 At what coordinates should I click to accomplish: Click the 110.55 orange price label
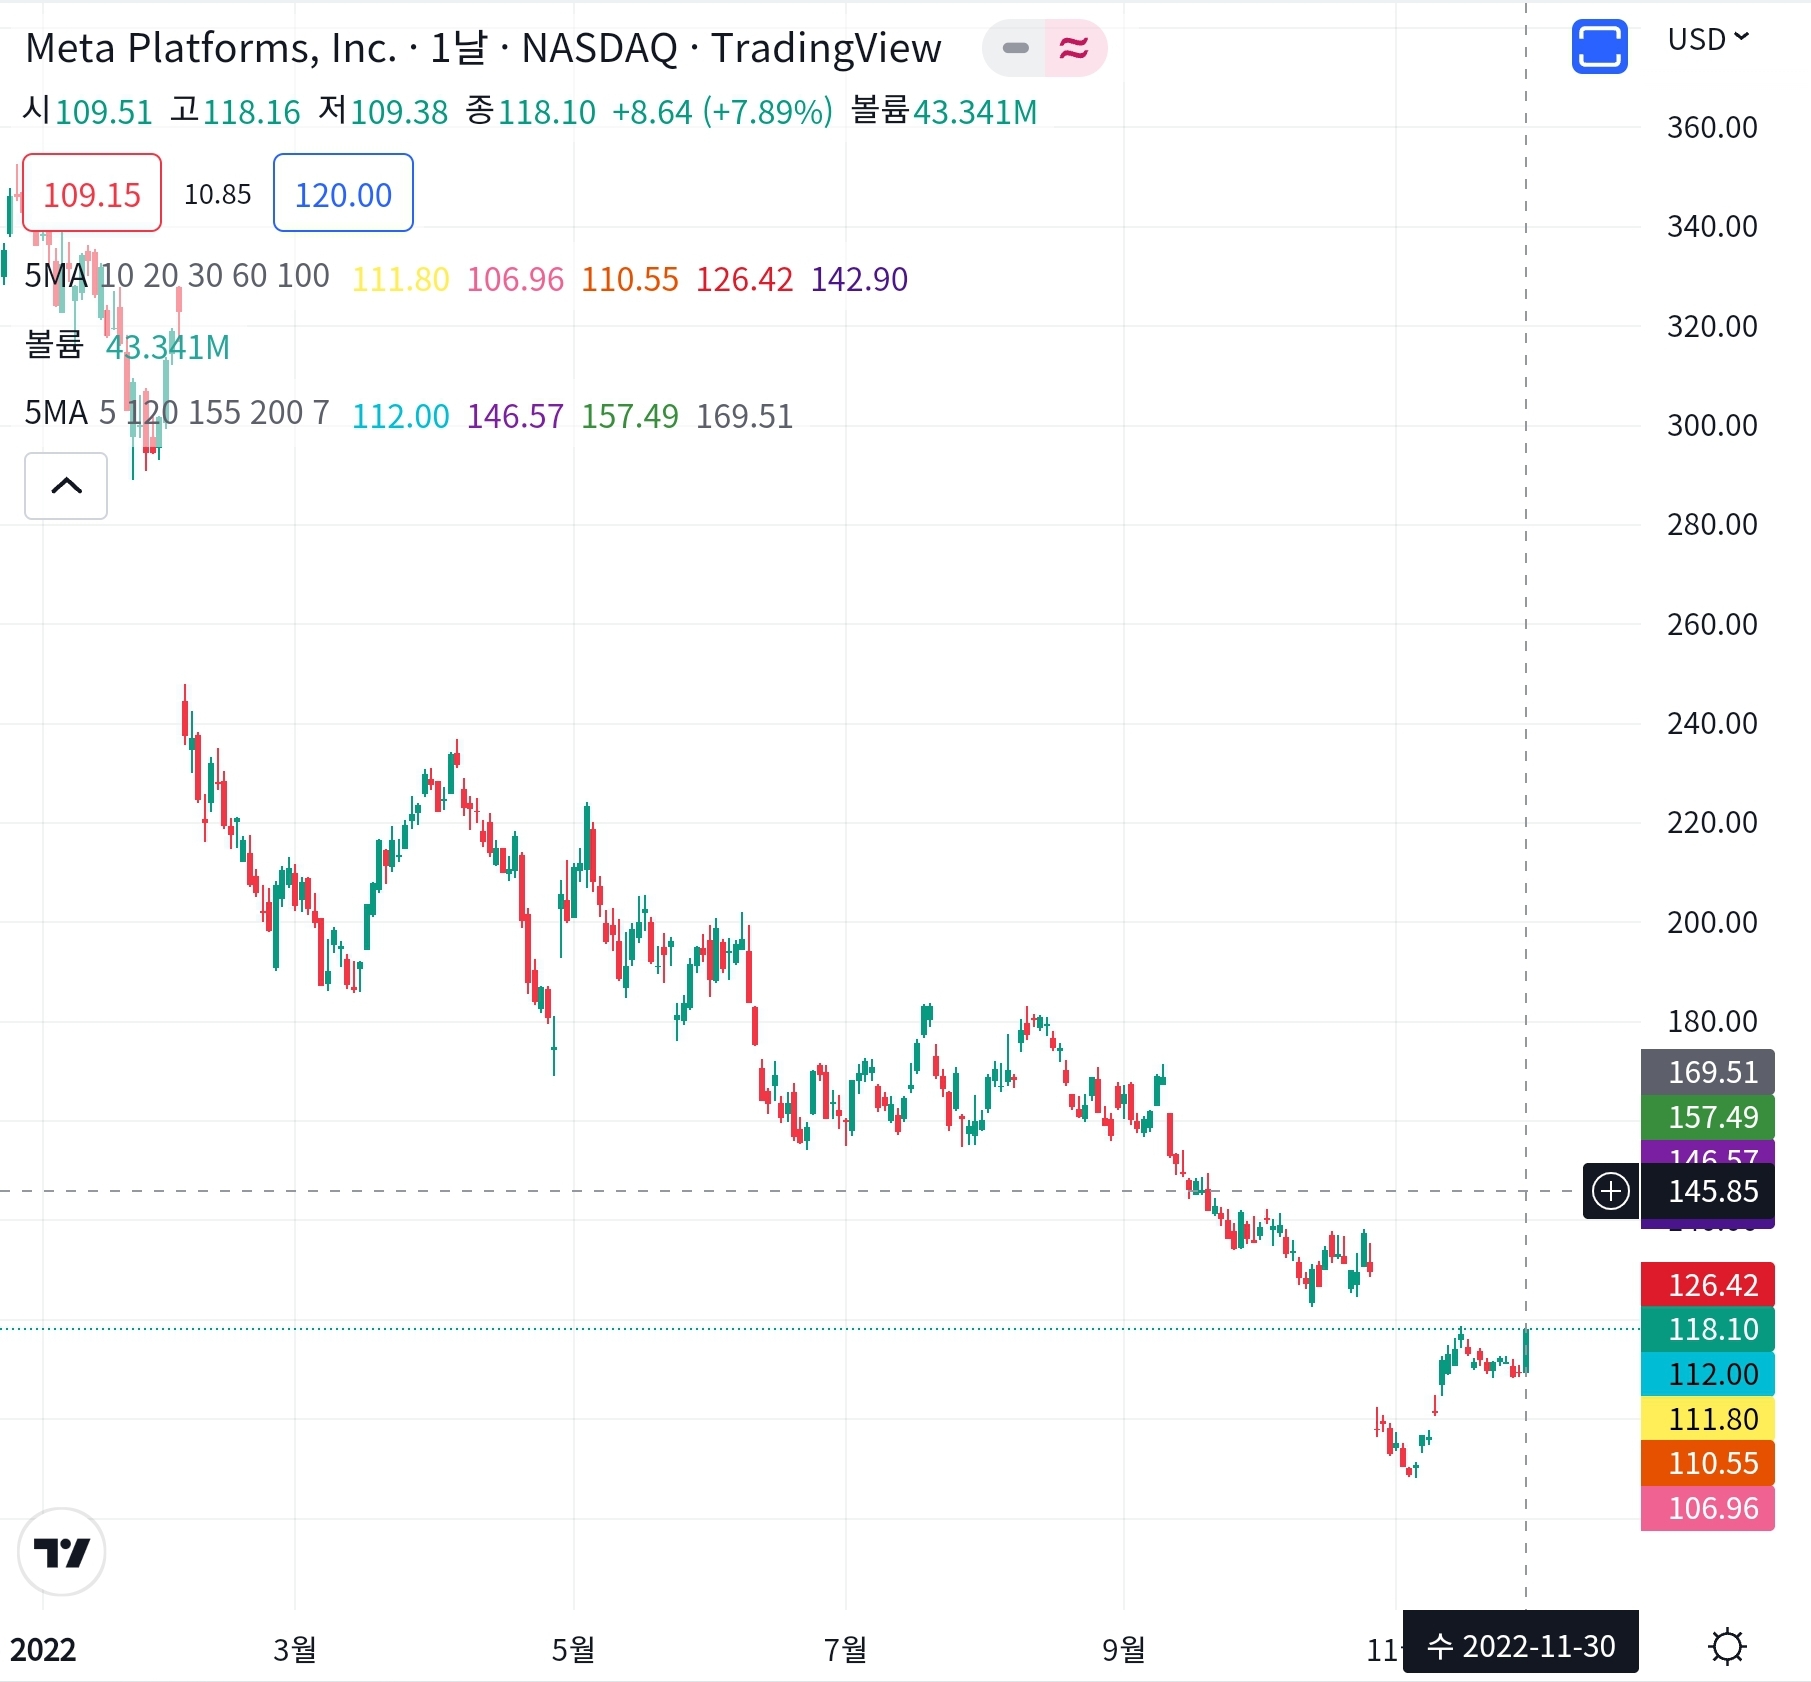coord(1708,1463)
